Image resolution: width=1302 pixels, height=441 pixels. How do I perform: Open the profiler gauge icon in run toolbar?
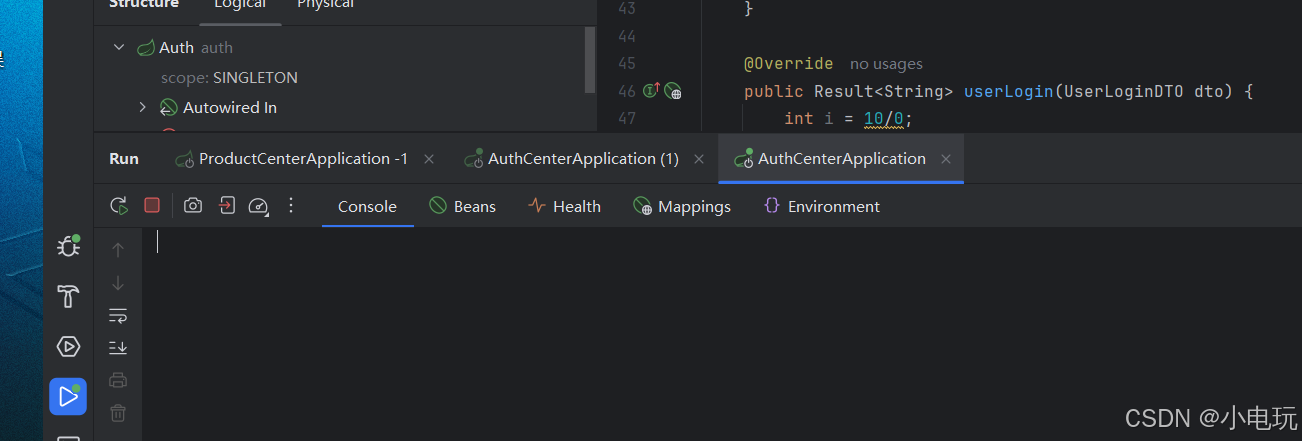tap(258, 206)
